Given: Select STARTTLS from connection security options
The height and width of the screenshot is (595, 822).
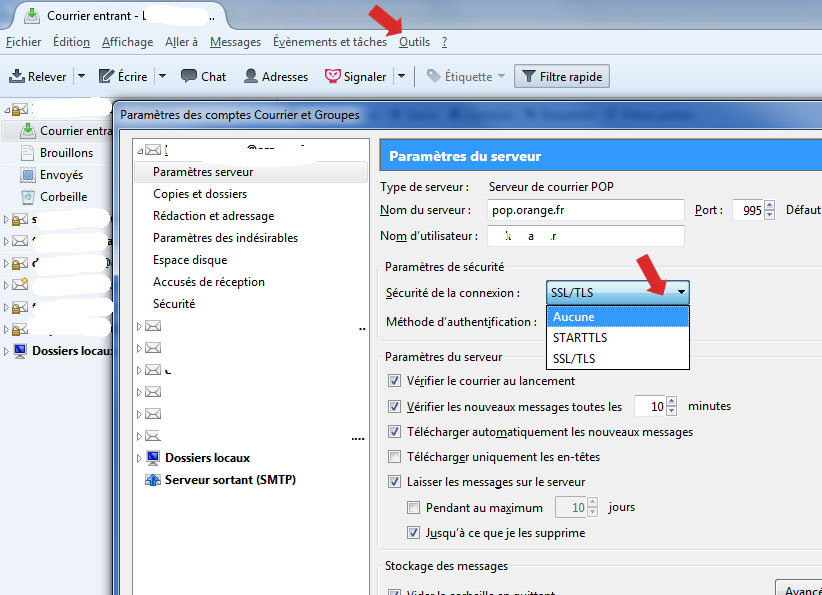Looking at the screenshot, I should click(580, 338).
